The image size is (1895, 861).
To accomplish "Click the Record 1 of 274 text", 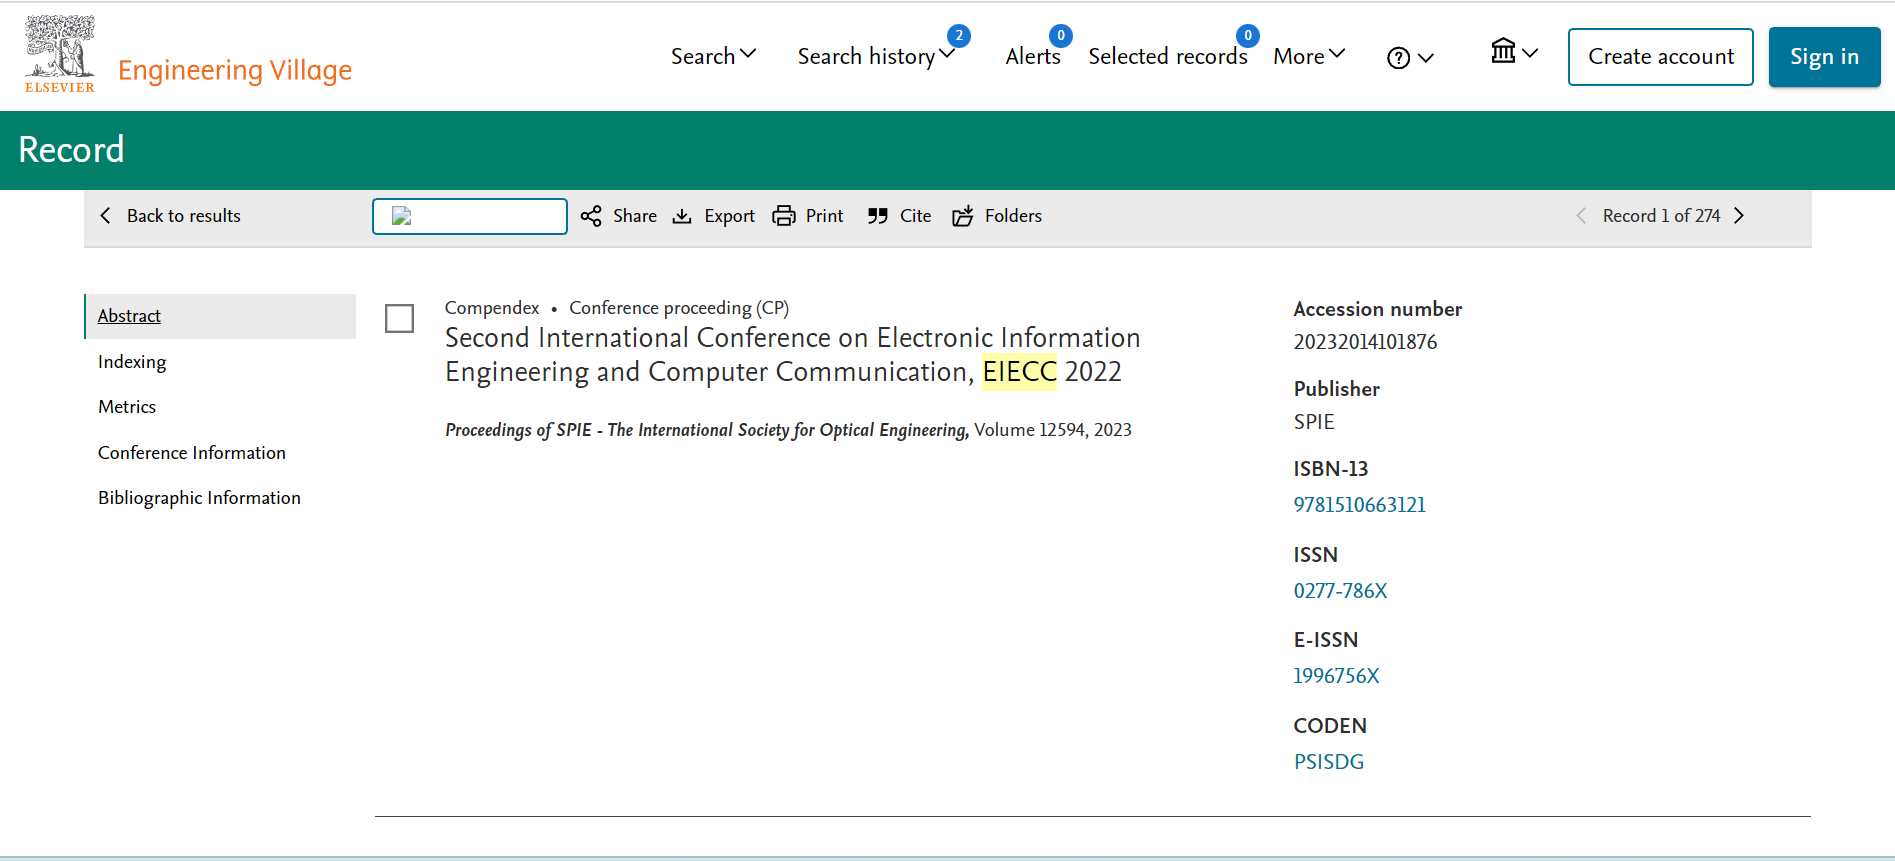I will pos(1661,216).
